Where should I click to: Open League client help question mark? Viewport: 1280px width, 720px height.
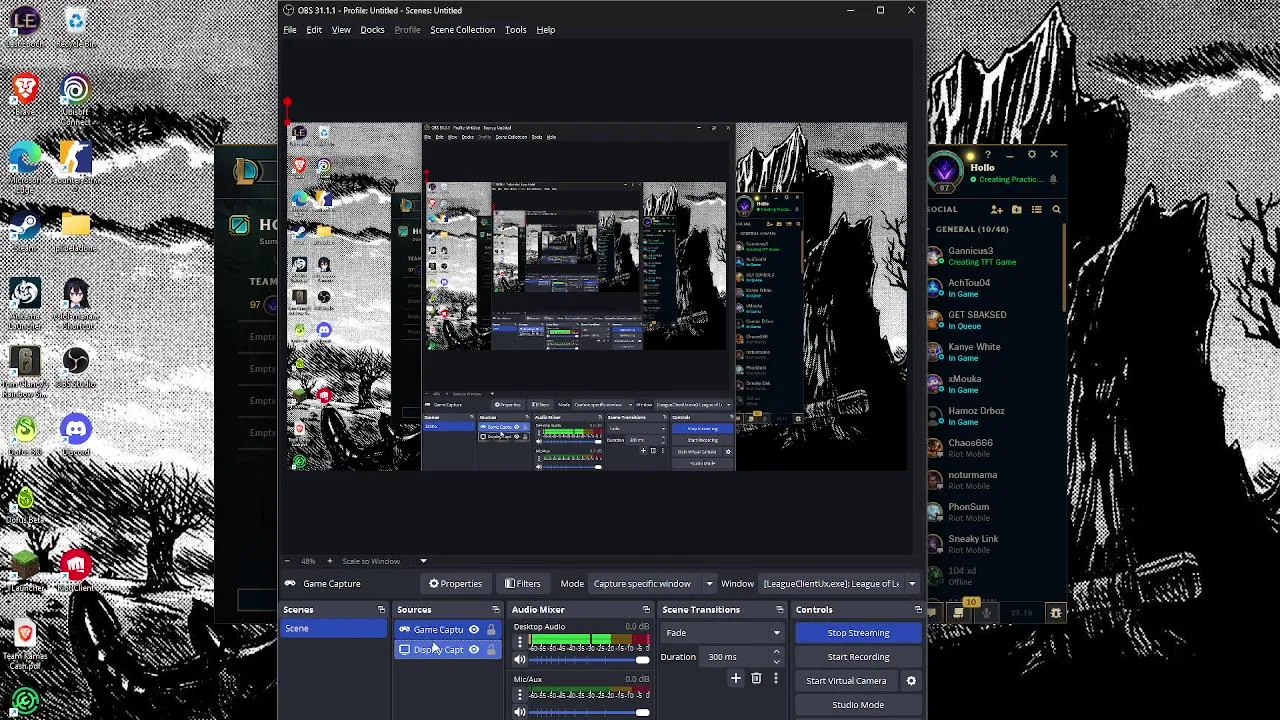pyautogui.click(x=988, y=155)
